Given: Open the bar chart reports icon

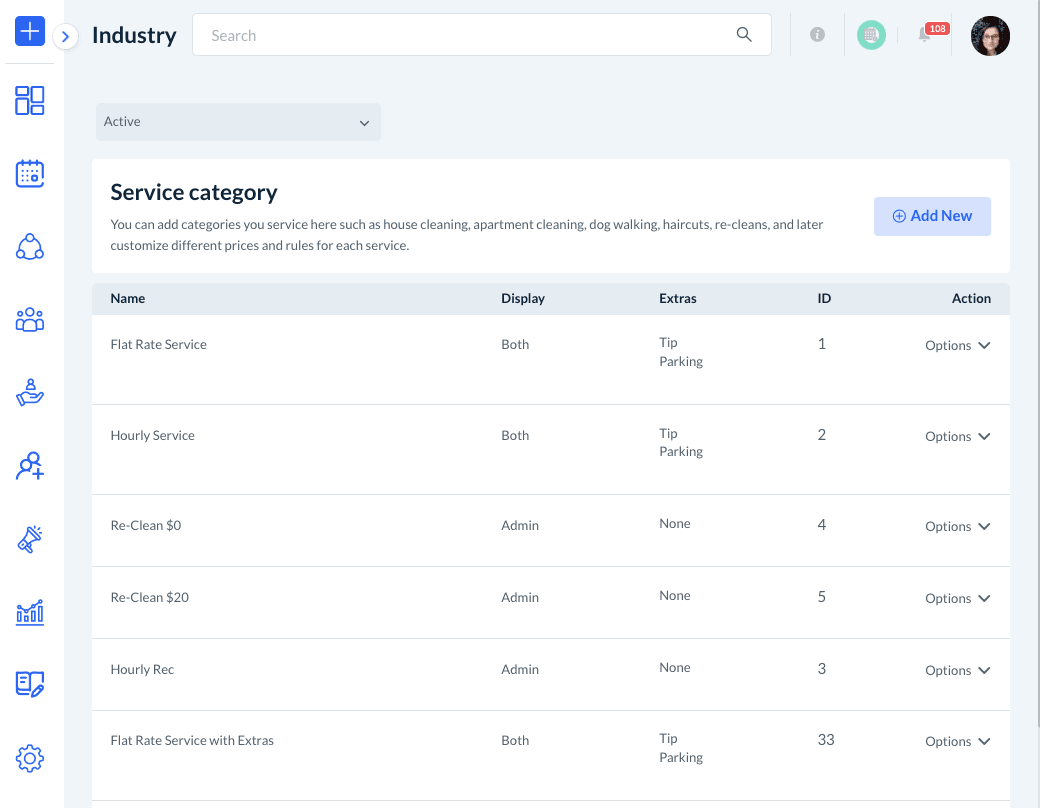Looking at the screenshot, I should click(30, 612).
